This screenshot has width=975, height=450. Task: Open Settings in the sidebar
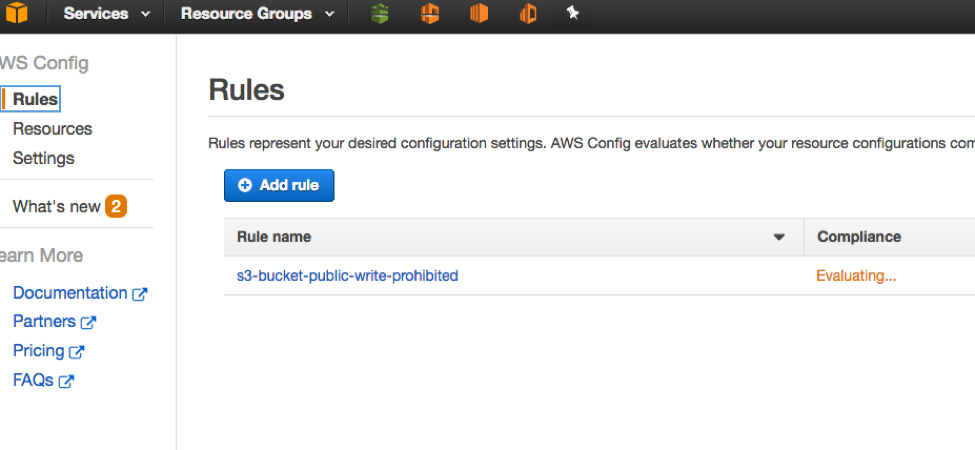43,158
